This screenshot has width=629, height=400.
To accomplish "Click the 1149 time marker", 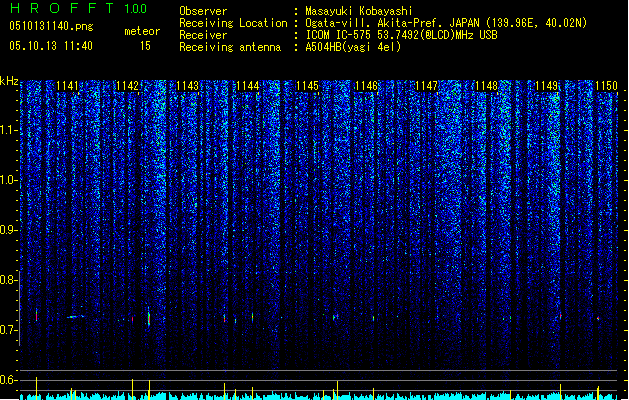I will (x=547, y=86).
